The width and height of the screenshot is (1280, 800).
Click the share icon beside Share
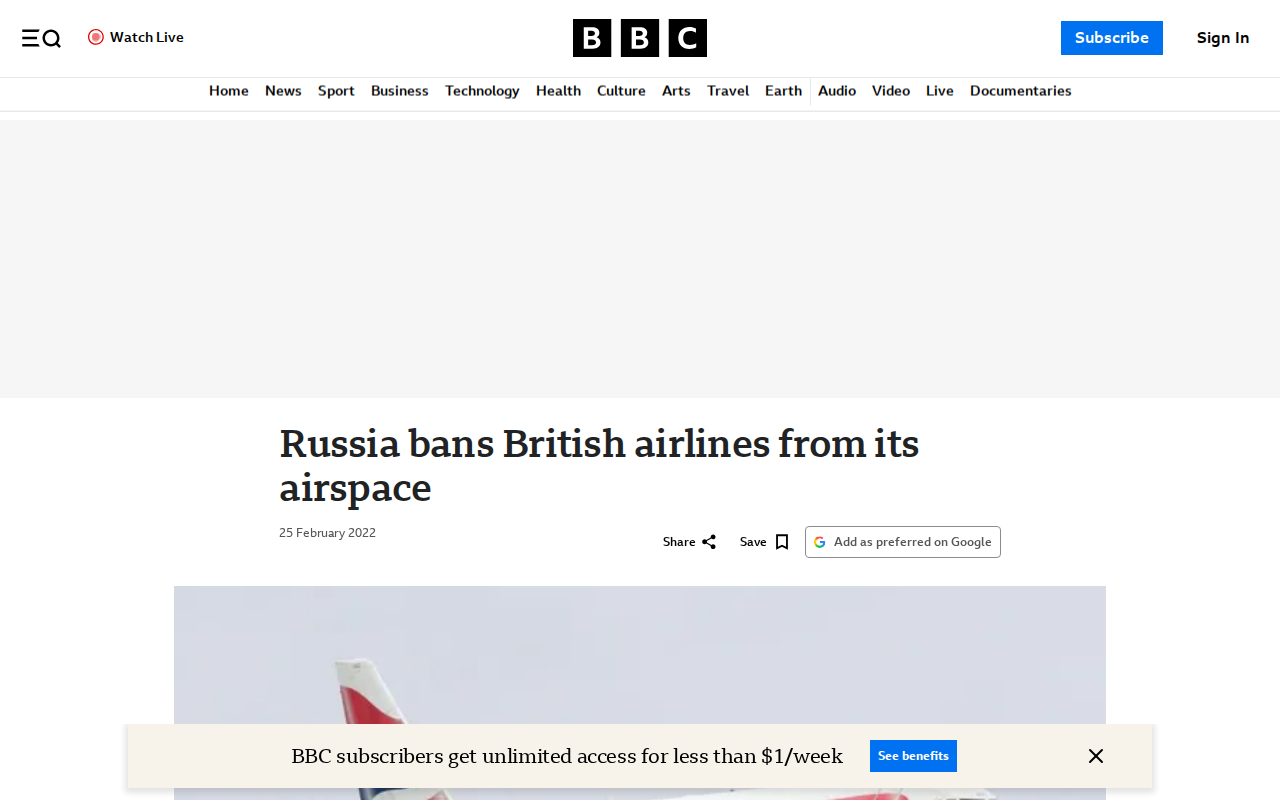pos(709,542)
